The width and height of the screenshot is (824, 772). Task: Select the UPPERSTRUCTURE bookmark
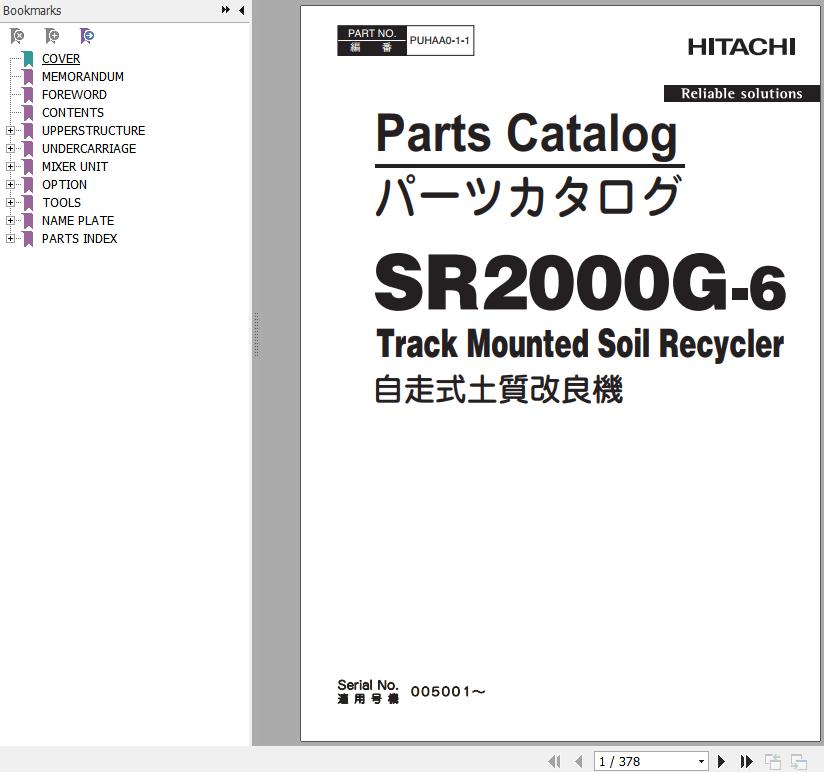93,130
